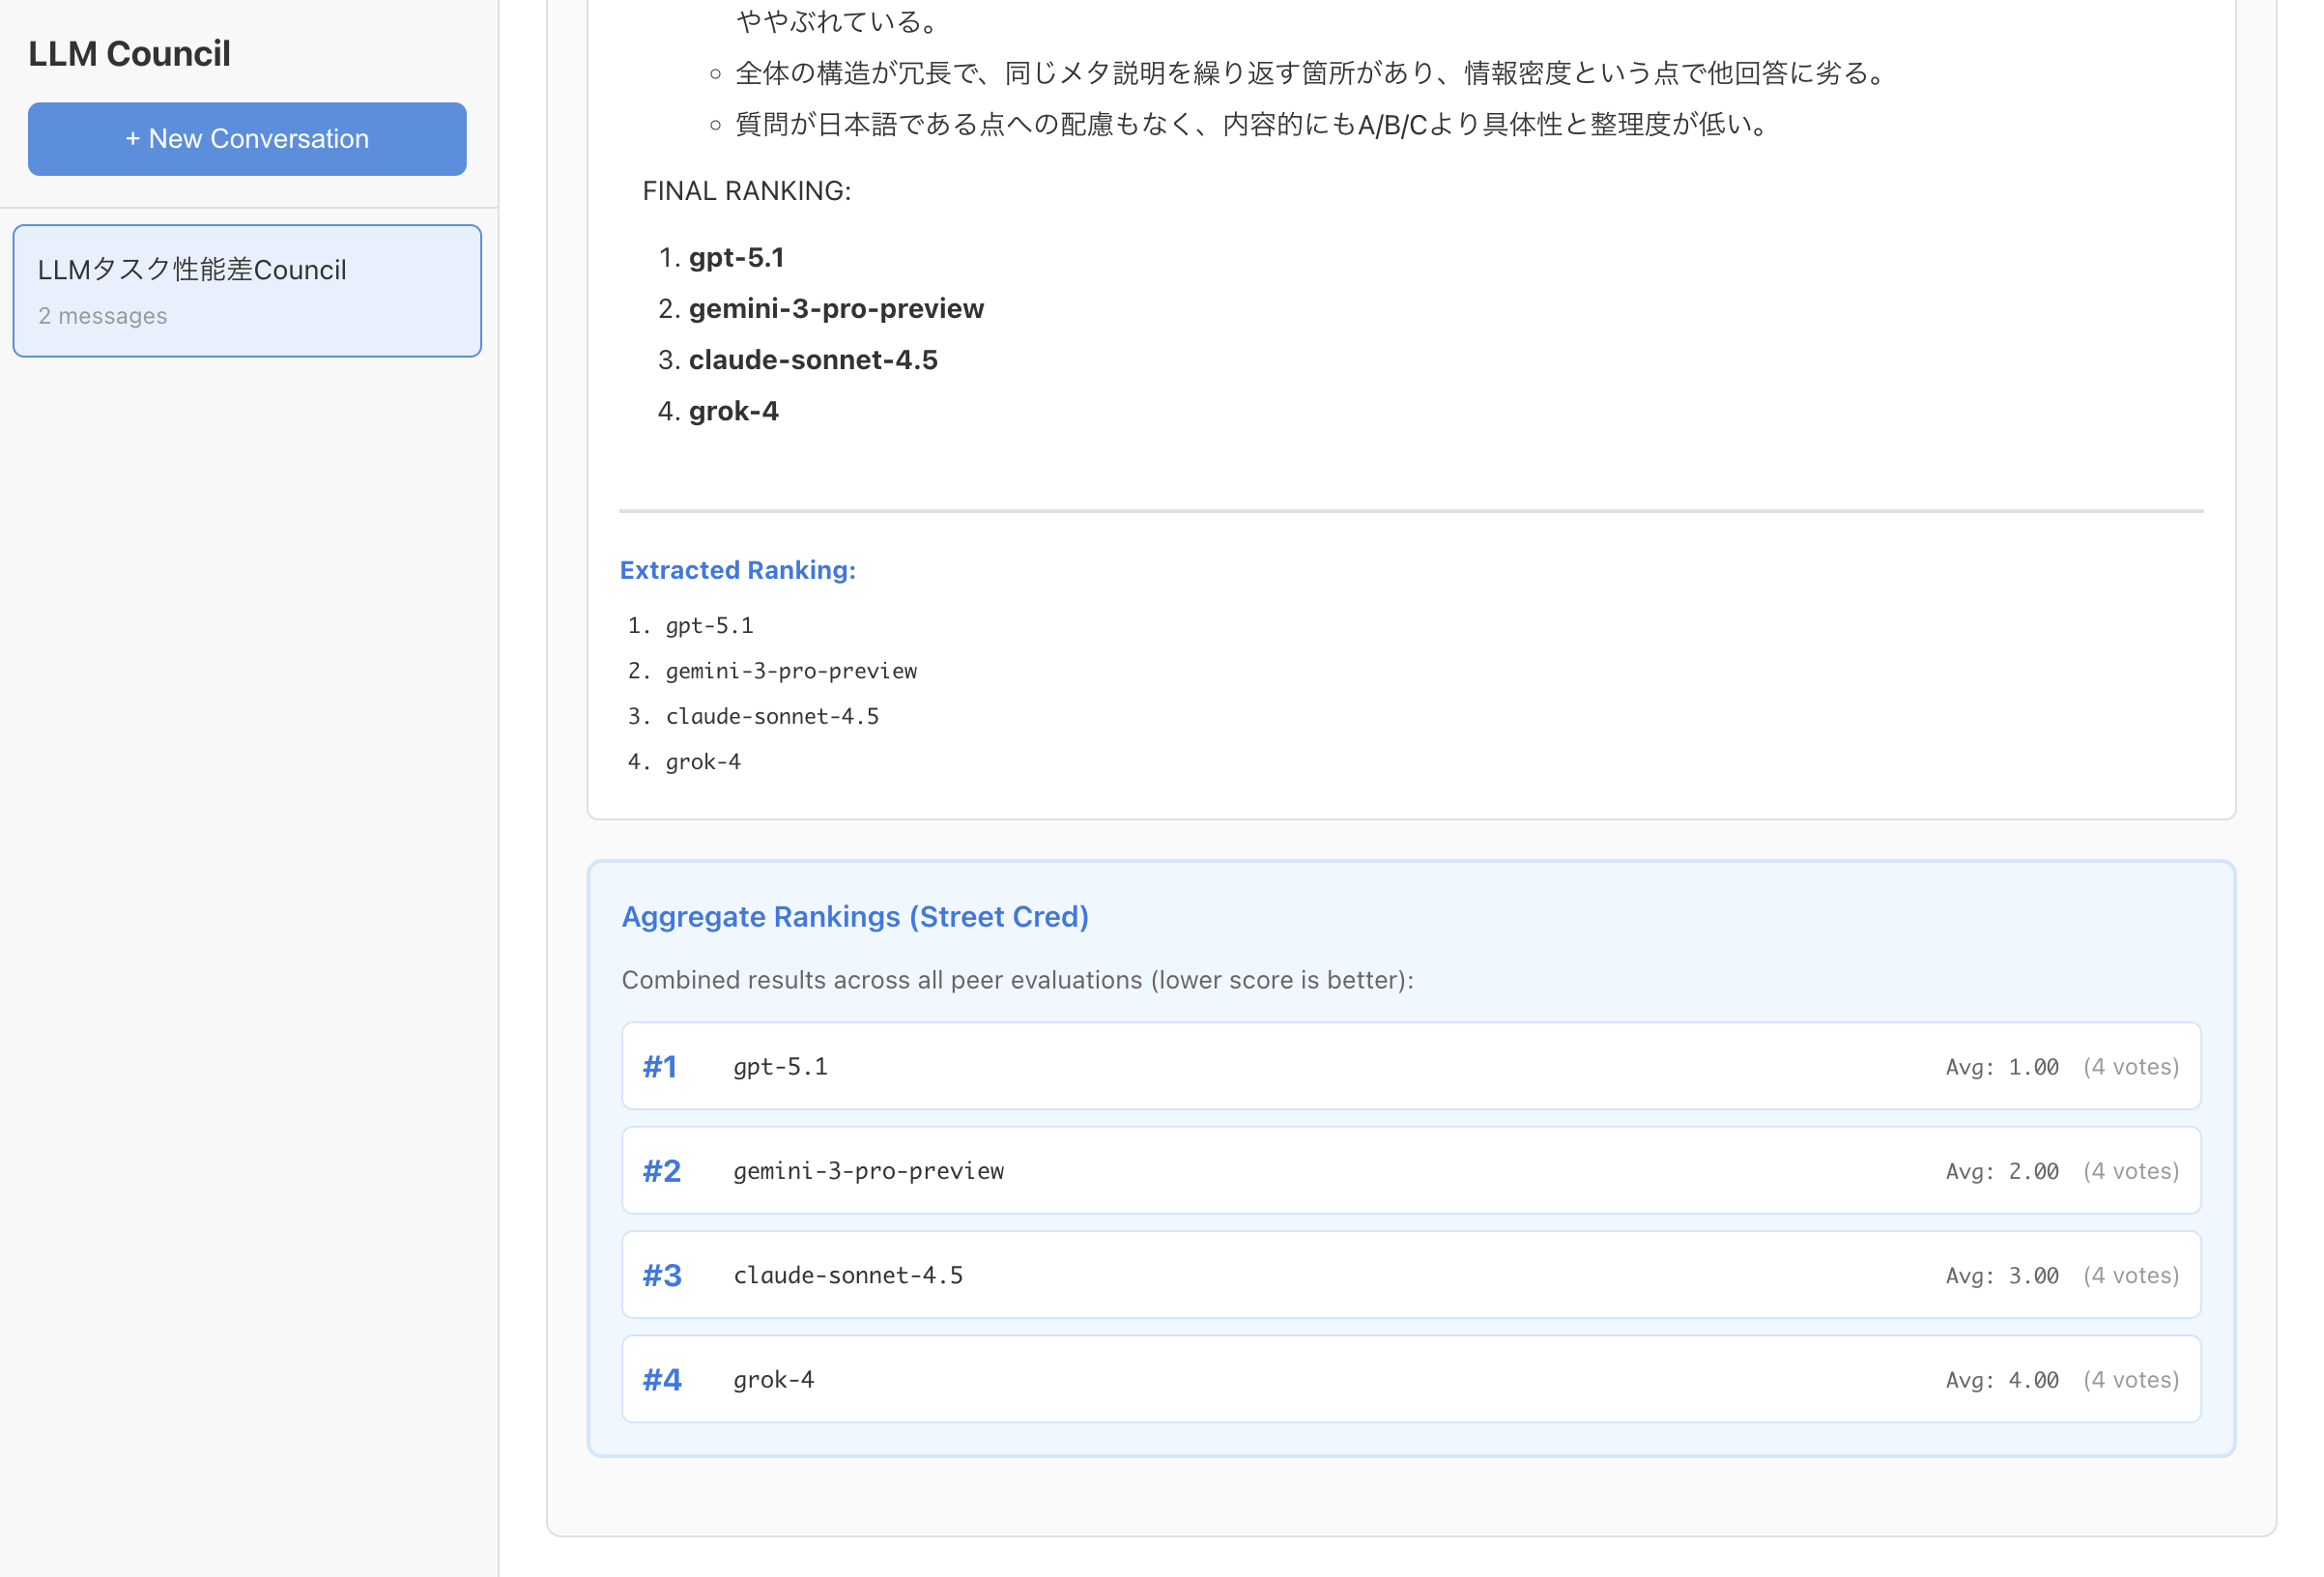Select the #2 gemini-3-pro-preview aggregate row

(1410, 1170)
